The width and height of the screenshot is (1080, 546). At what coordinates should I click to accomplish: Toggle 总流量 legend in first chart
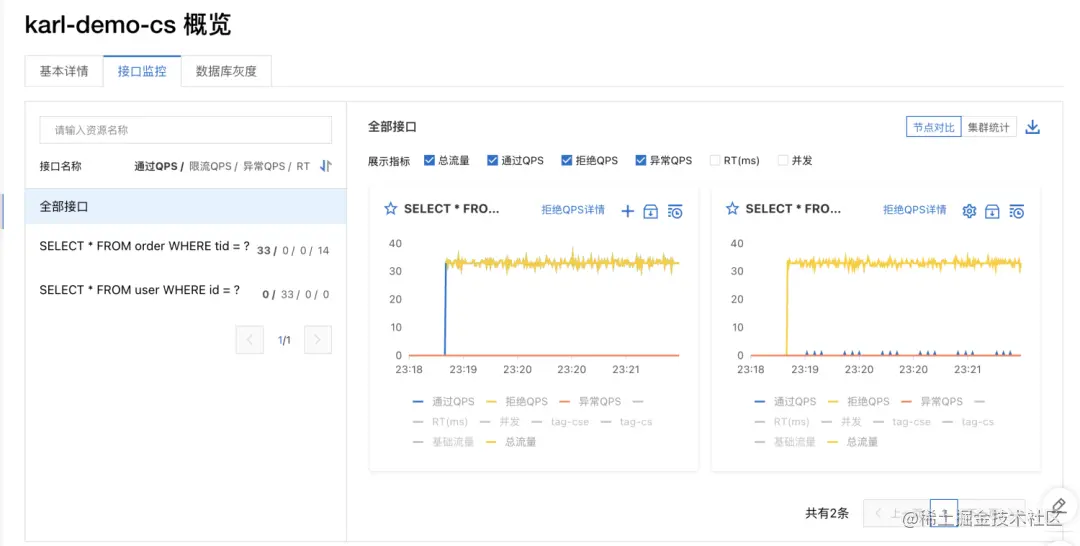pyautogui.click(x=511, y=442)
